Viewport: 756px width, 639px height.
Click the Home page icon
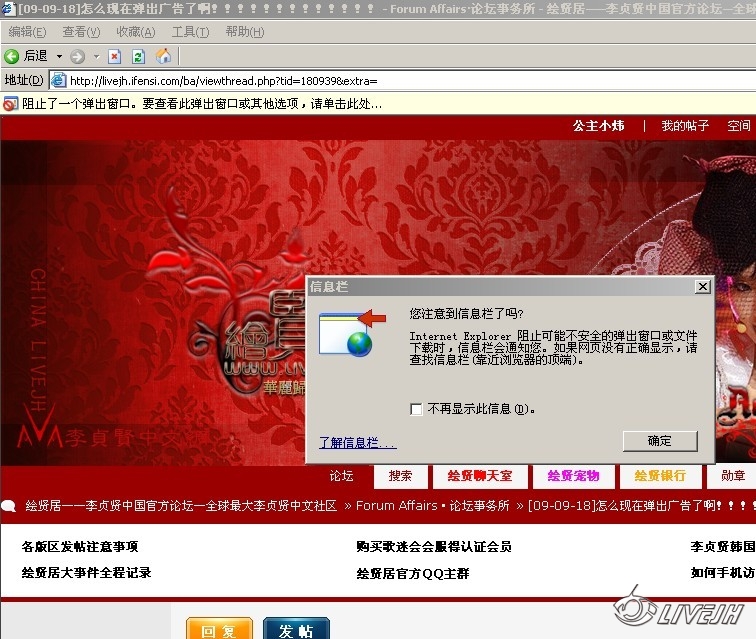[163, 56]
